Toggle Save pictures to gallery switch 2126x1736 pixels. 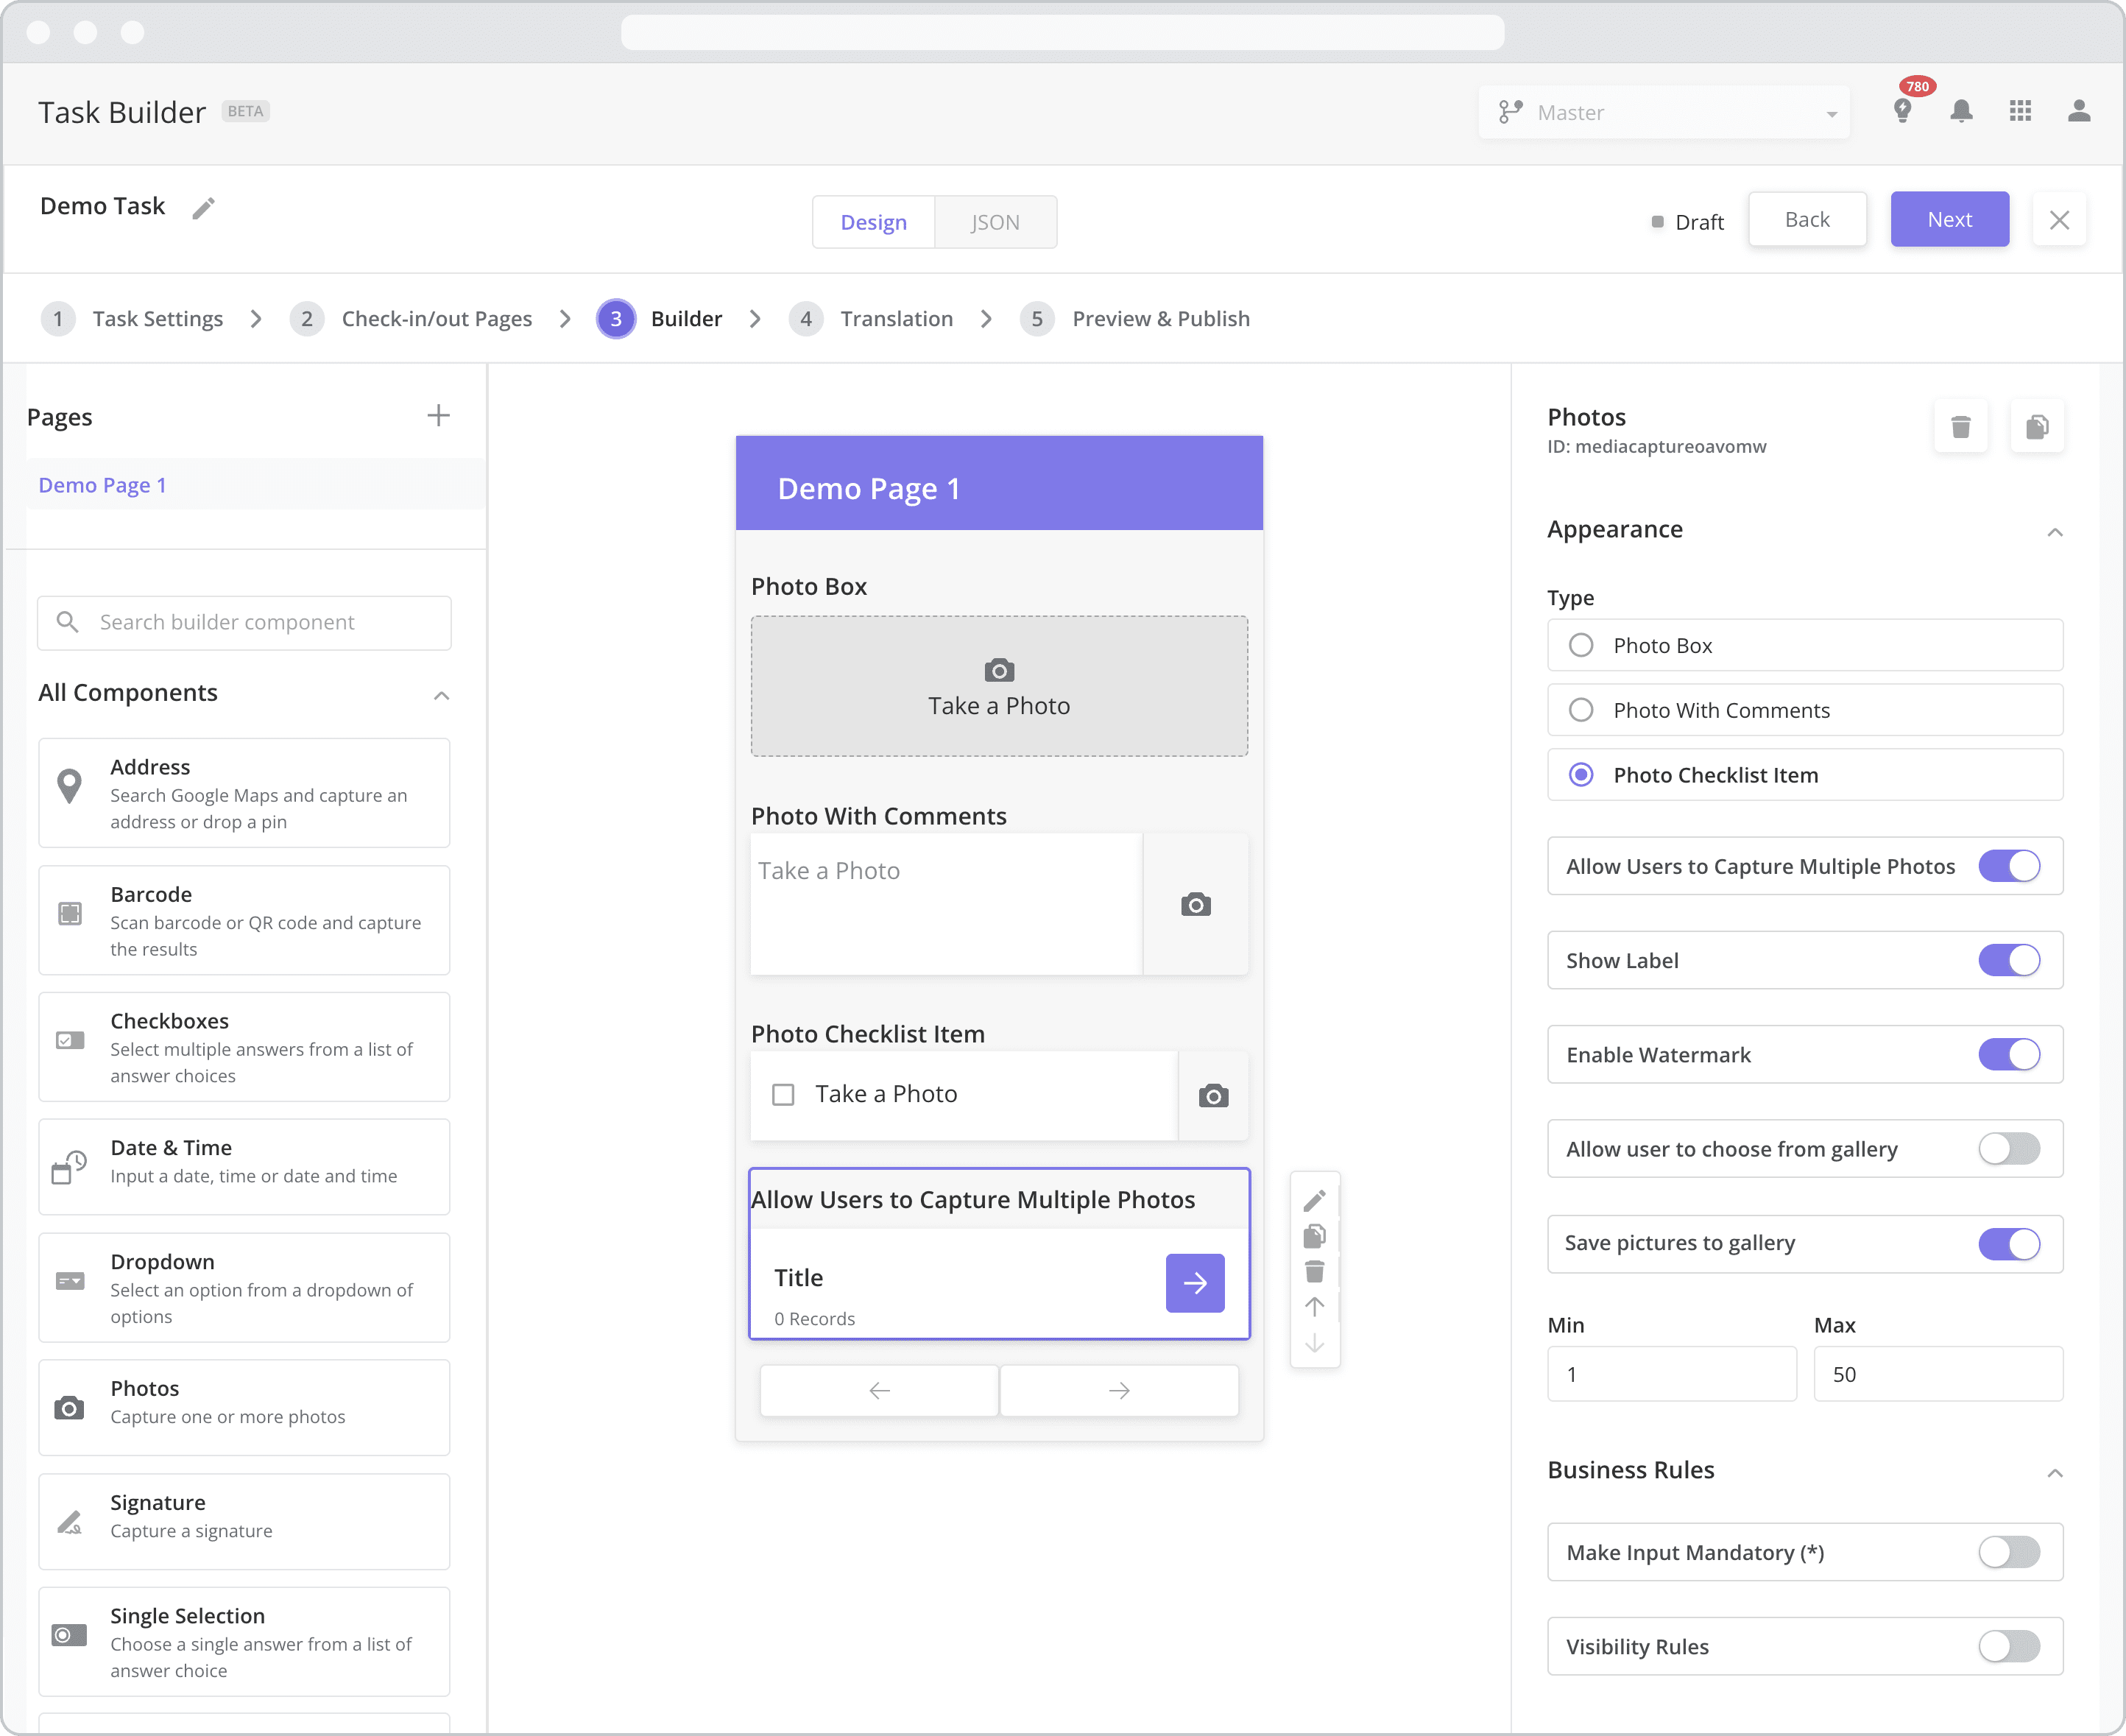(x=2009, y=1244)
